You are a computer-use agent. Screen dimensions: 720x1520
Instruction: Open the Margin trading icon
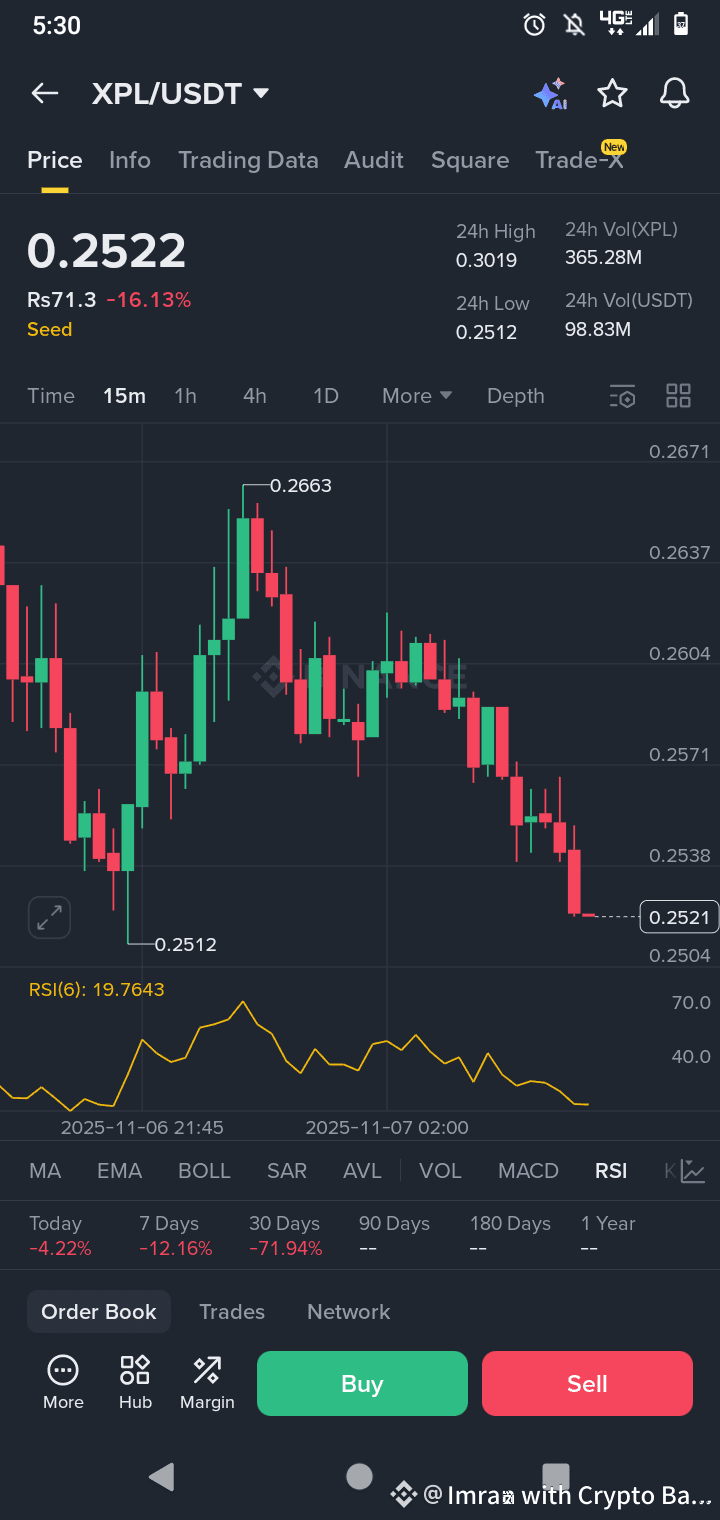coord(207,1370)
